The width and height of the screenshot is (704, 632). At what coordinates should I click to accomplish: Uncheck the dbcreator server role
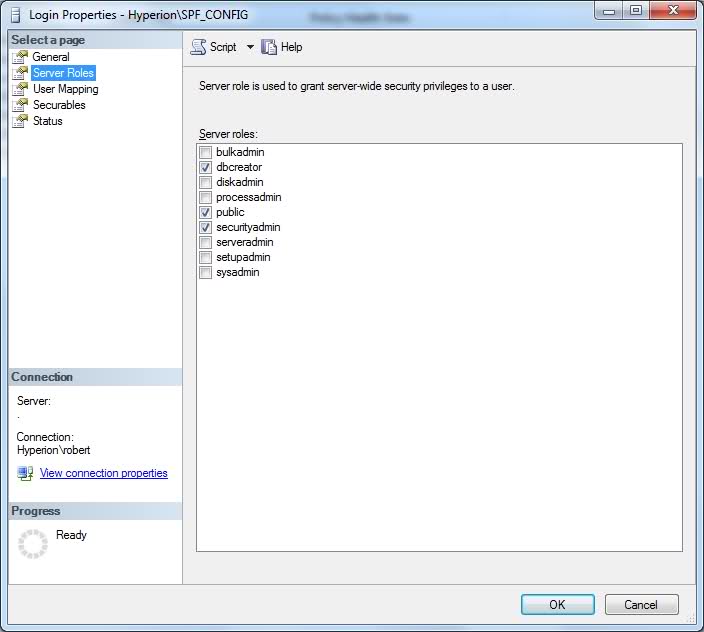[205, 167]
